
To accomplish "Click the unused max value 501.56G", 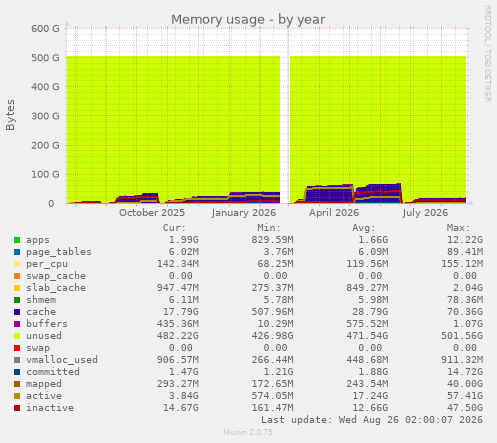I will click(x=462, y=336).
